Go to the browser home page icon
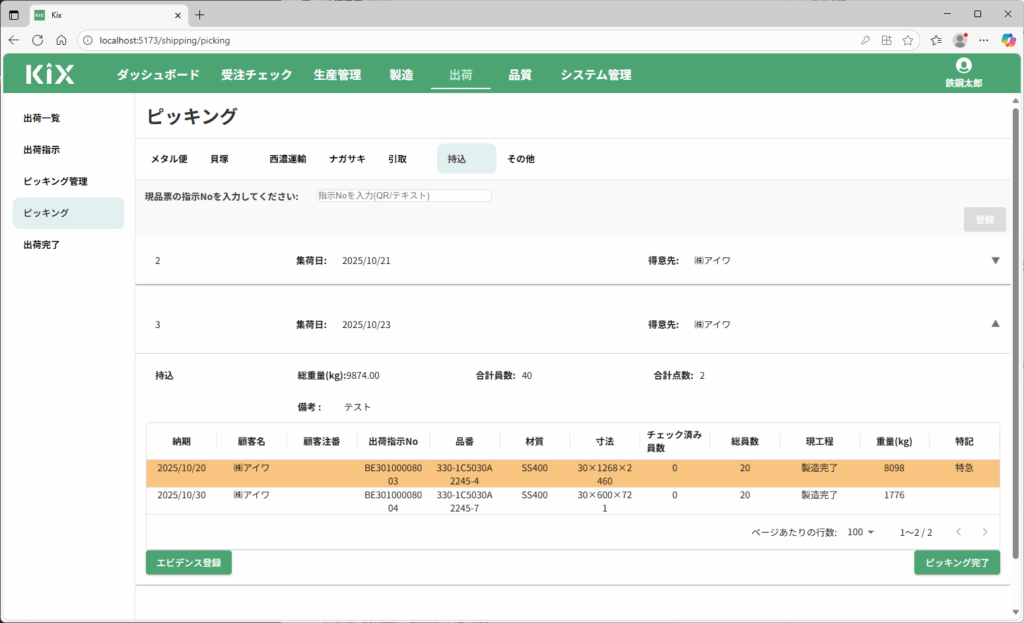 [x=61, y=40]
